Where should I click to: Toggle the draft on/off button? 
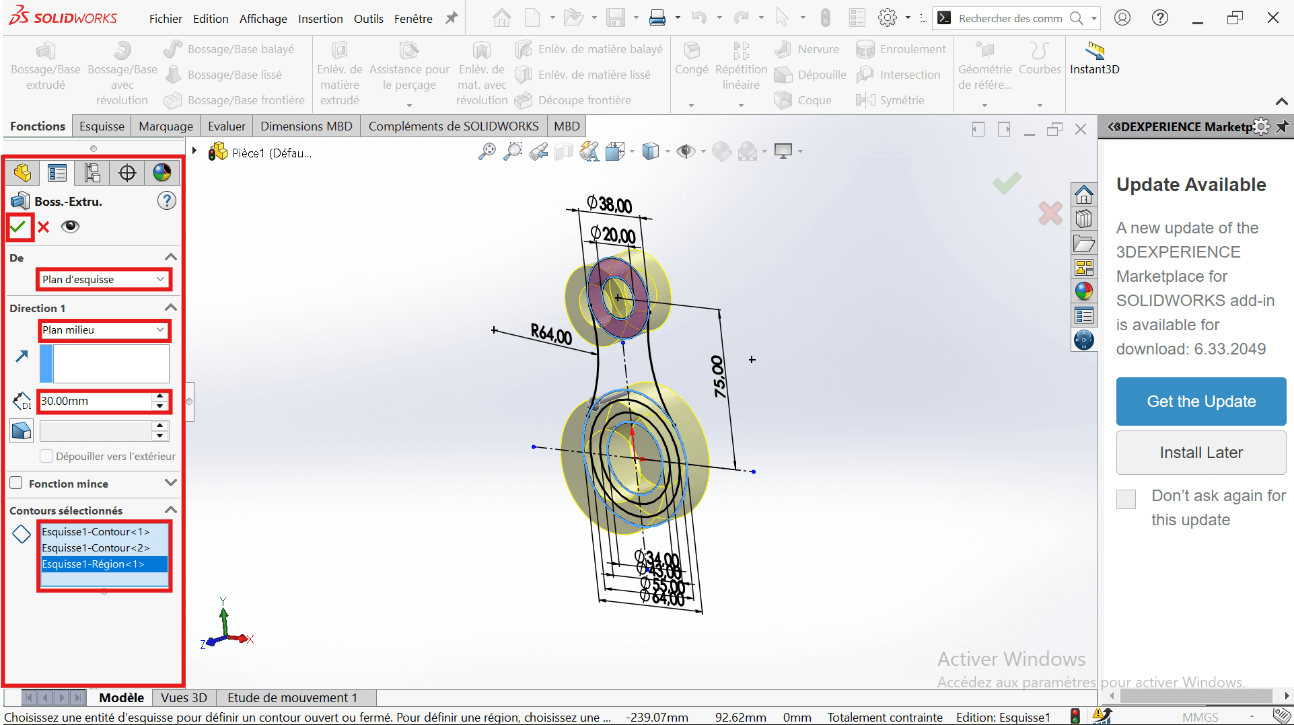22,431
